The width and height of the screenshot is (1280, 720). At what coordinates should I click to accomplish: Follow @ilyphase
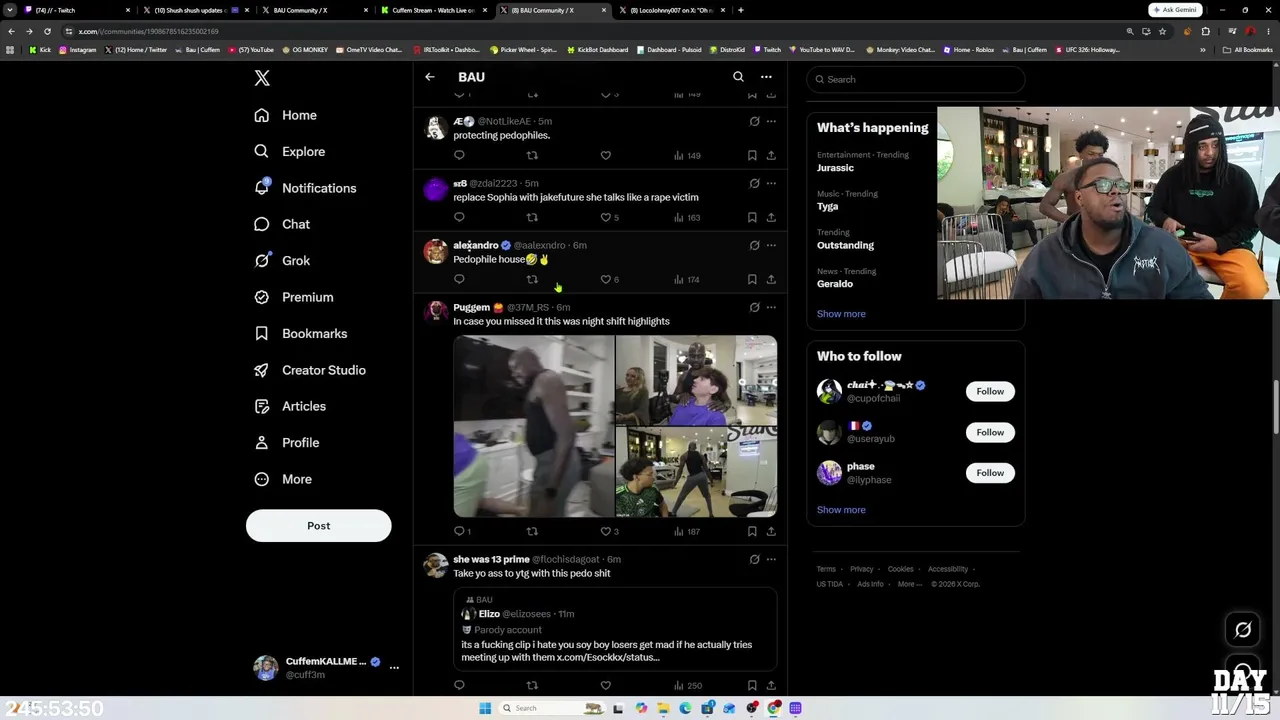pyautogui.click(x=990, y=473)
